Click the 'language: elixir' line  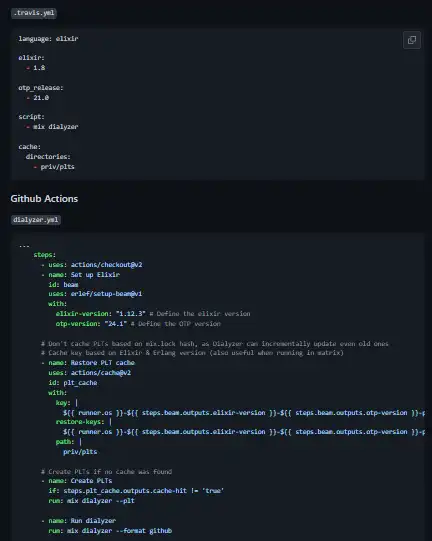point(48,39)
